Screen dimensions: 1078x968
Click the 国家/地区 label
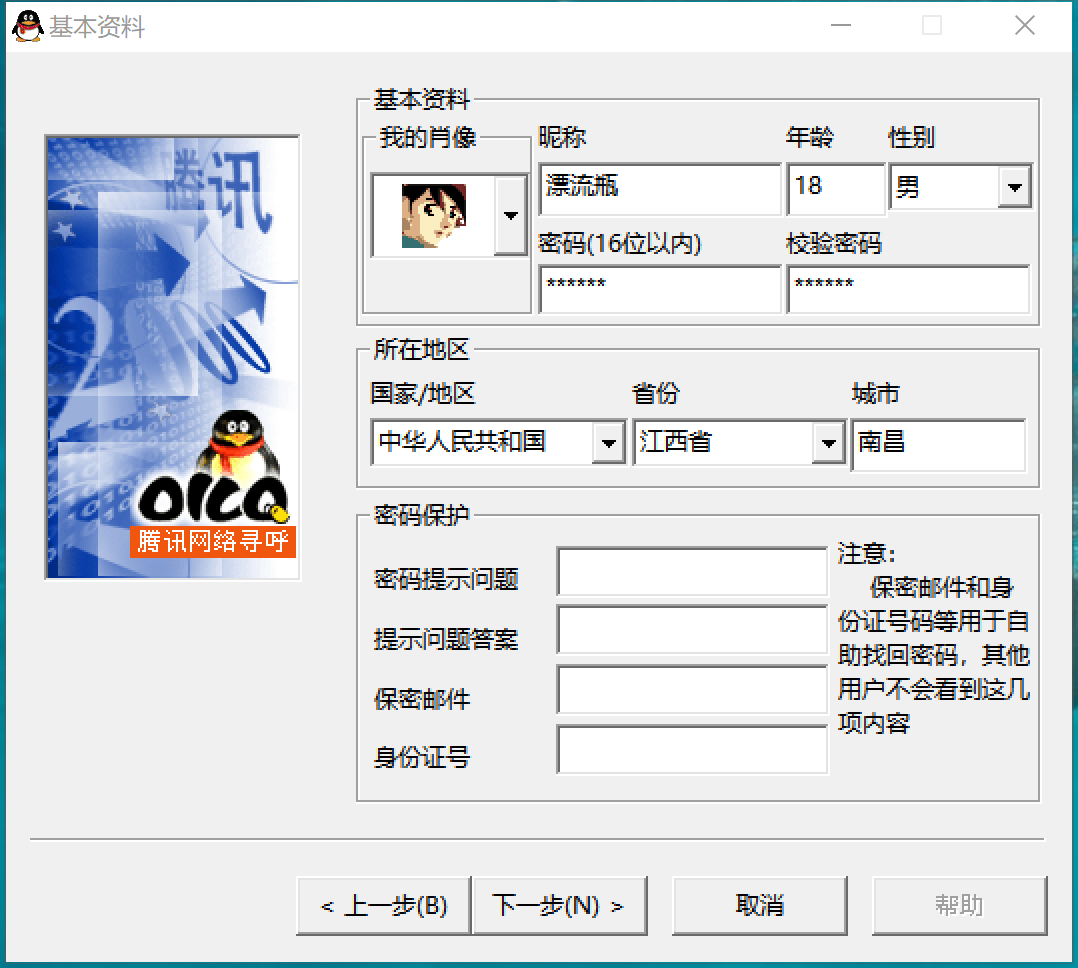coord(423,393)
